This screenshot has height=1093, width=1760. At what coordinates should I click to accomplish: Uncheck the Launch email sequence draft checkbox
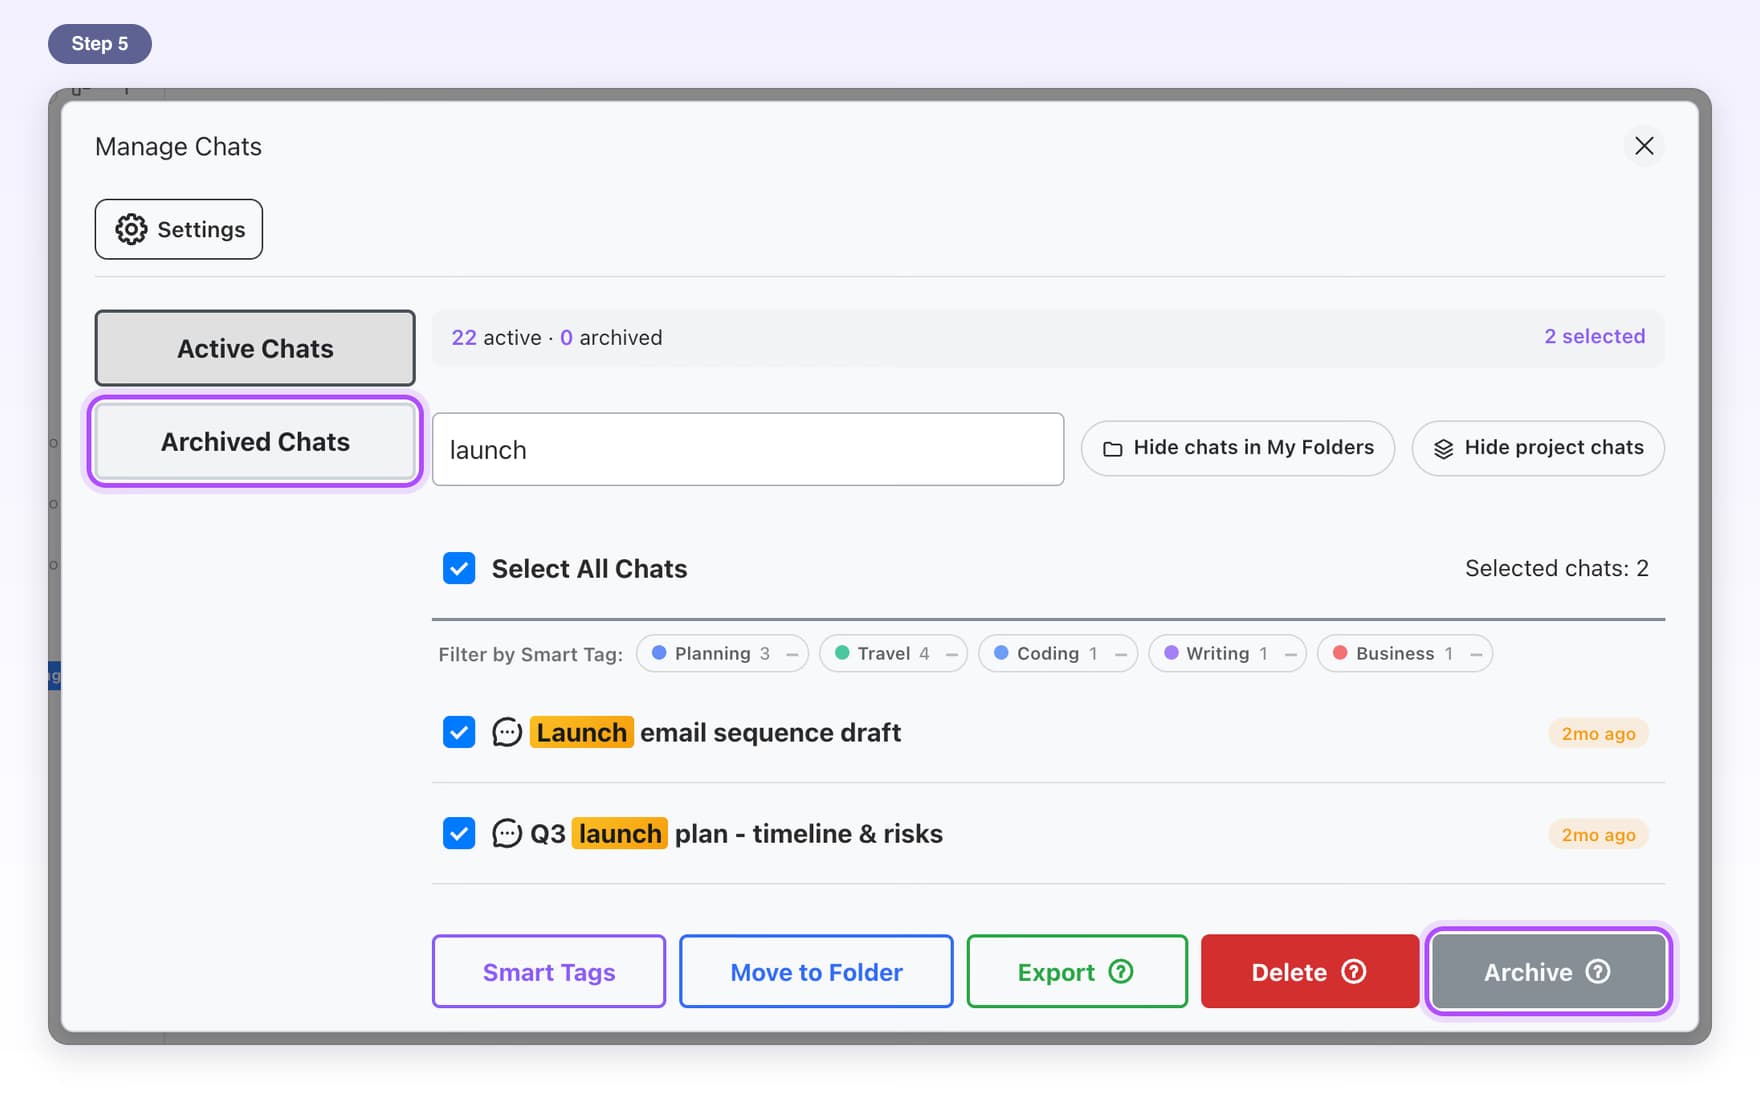459,732
